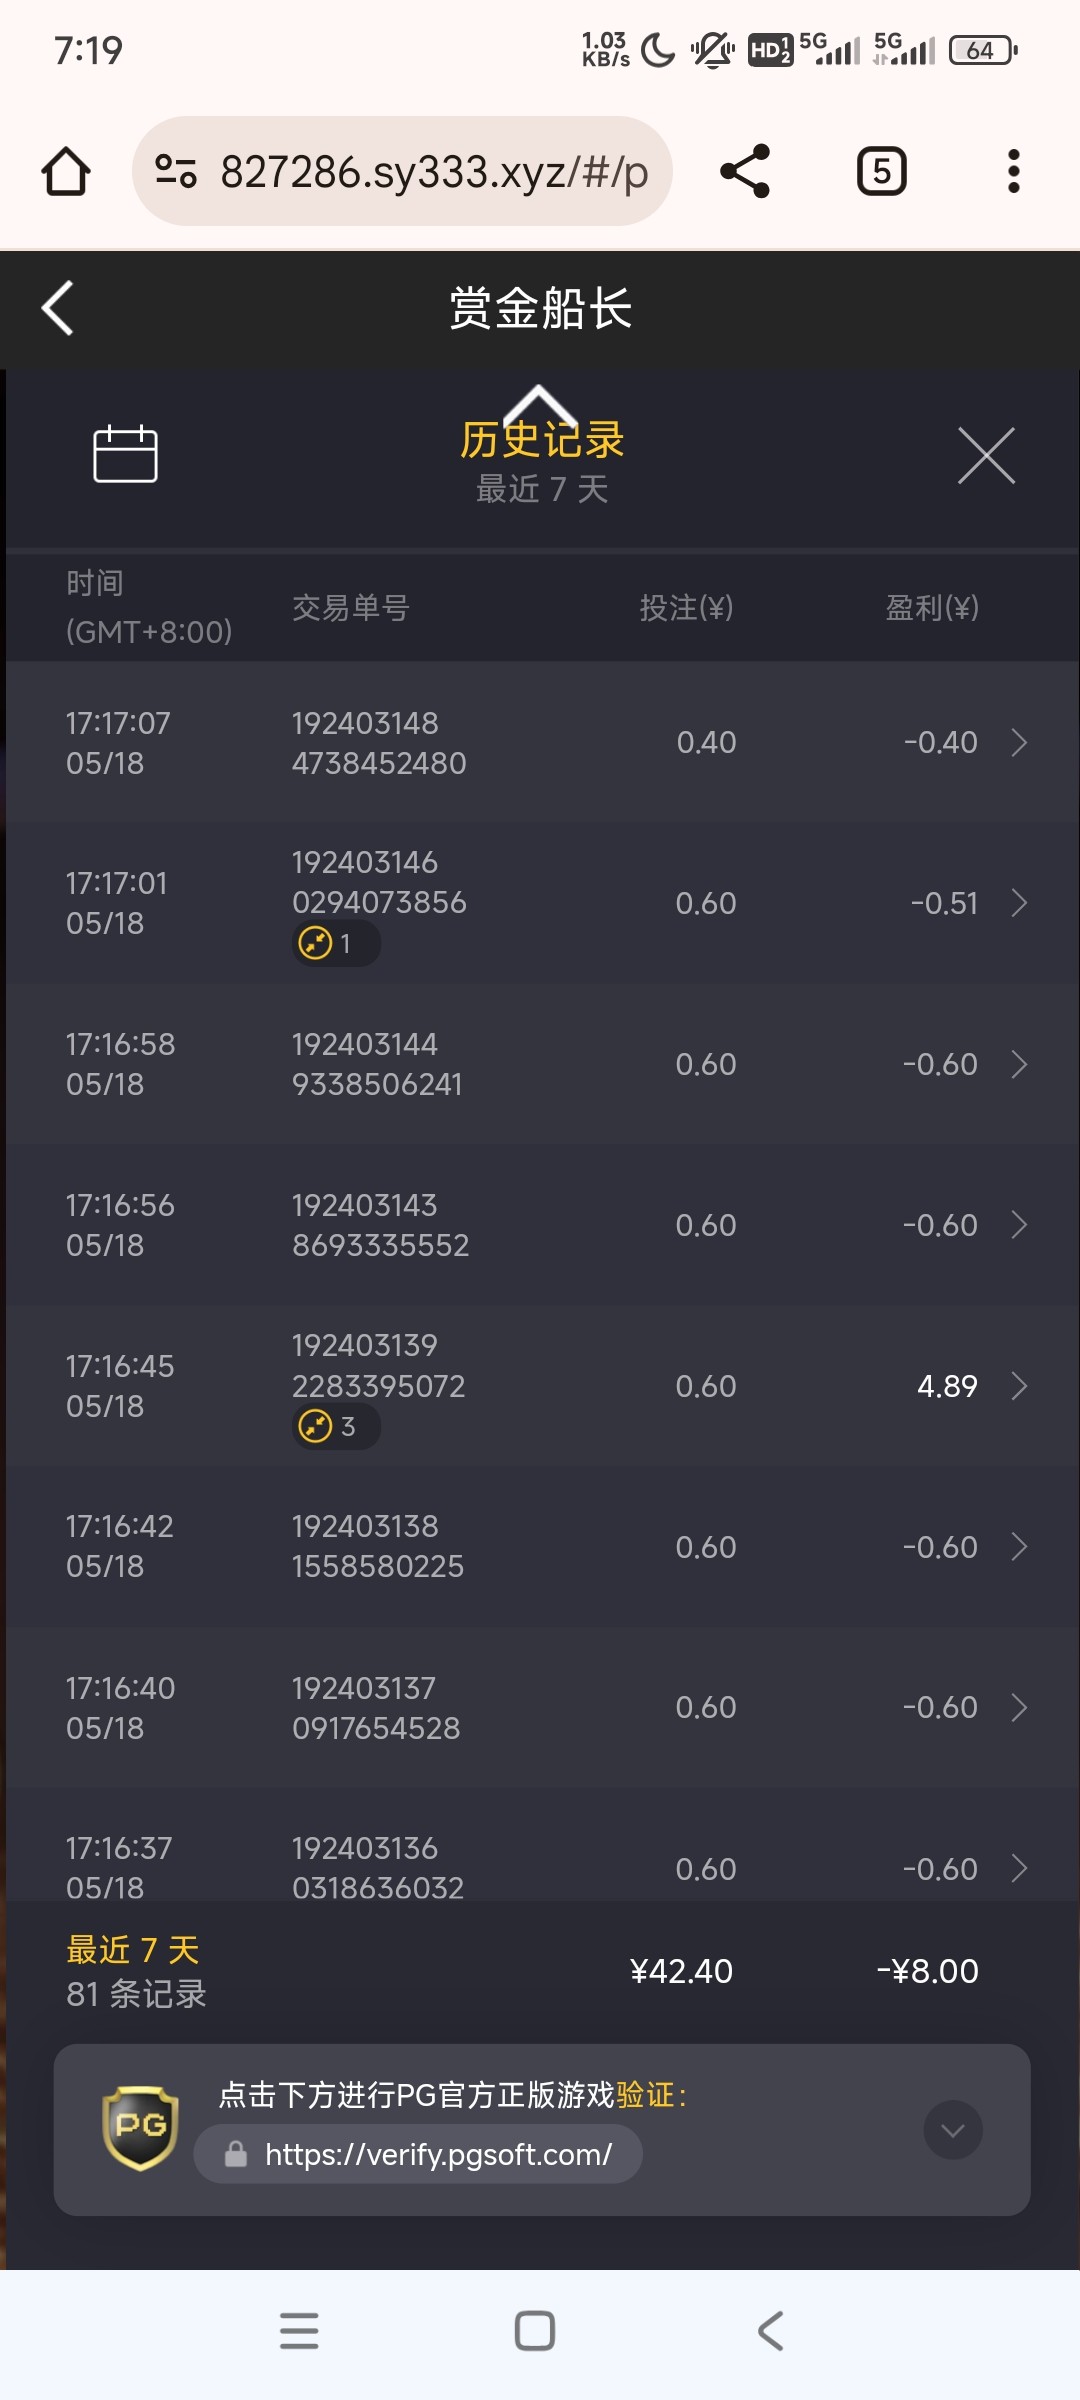
Task: Tap the address bar URL field
Action: click(433, 171)
